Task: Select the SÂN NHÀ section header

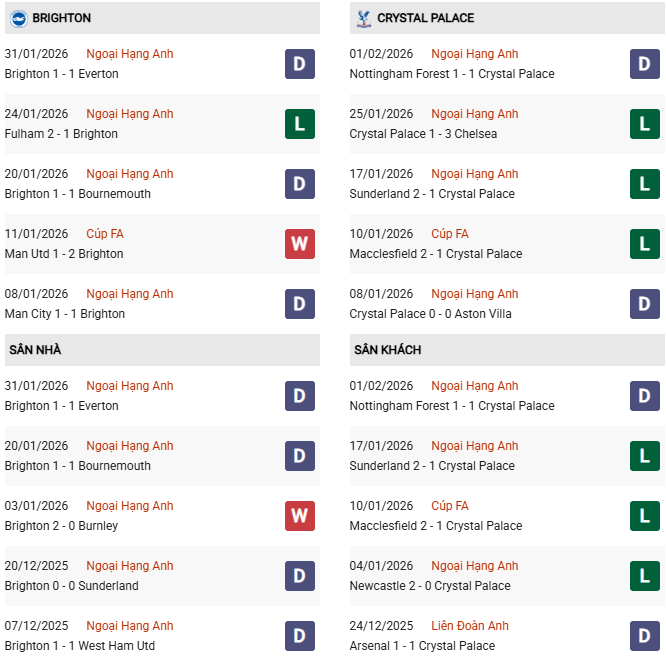Action: click(36, 350)
